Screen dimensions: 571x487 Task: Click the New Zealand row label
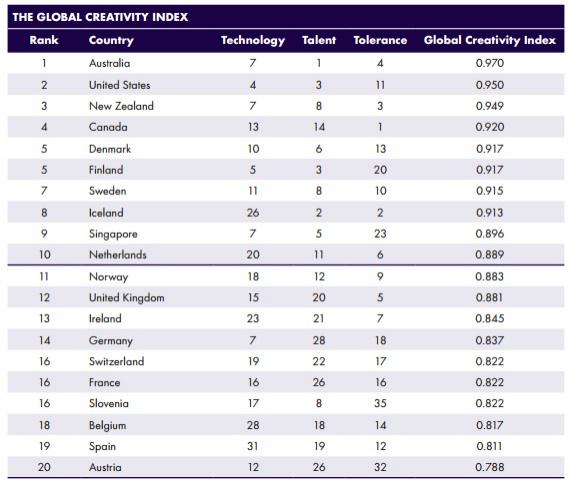tap(121, 106)
